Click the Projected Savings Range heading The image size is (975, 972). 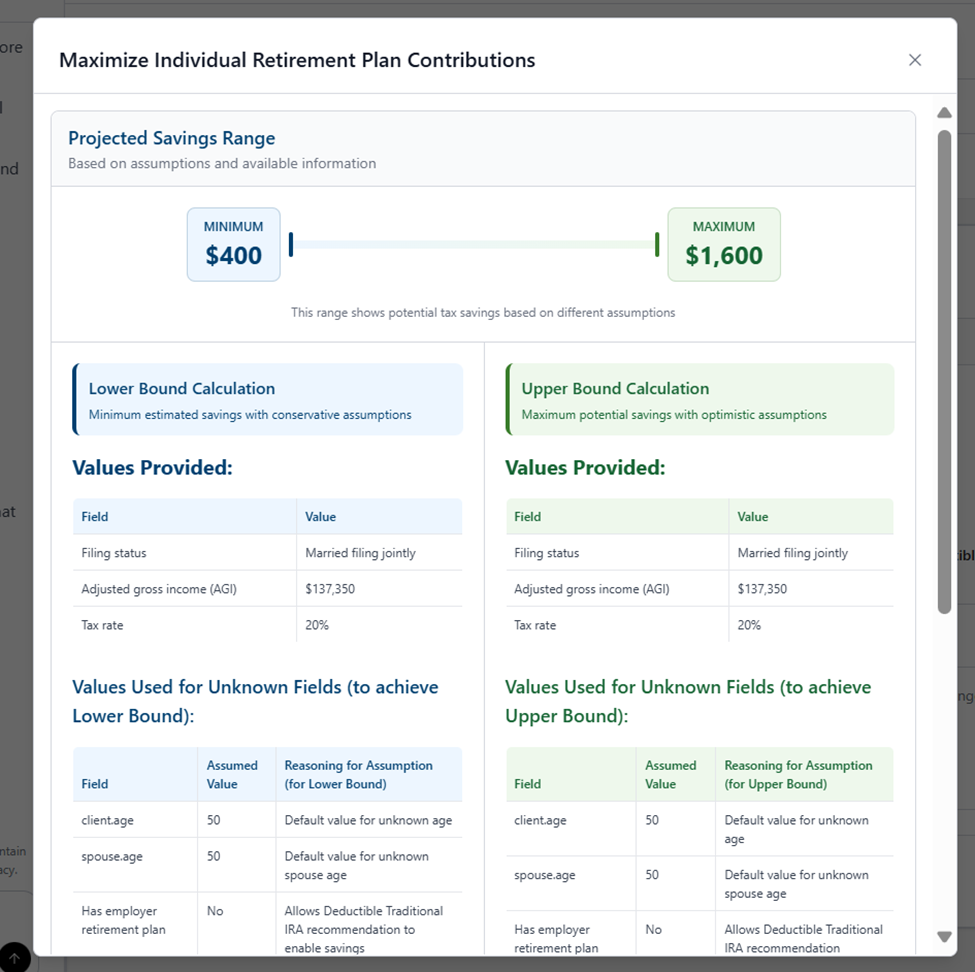(x=171, y=139)
